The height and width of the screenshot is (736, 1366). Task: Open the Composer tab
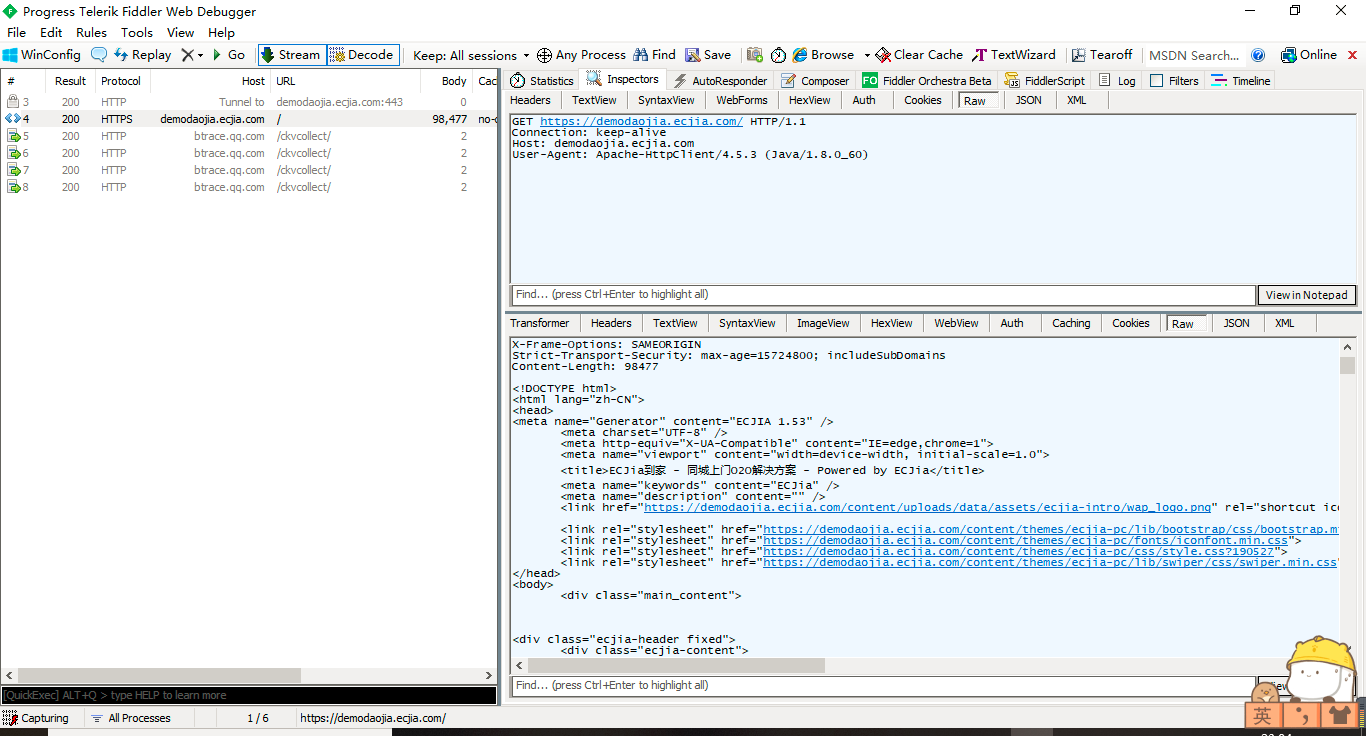point(816,81)
